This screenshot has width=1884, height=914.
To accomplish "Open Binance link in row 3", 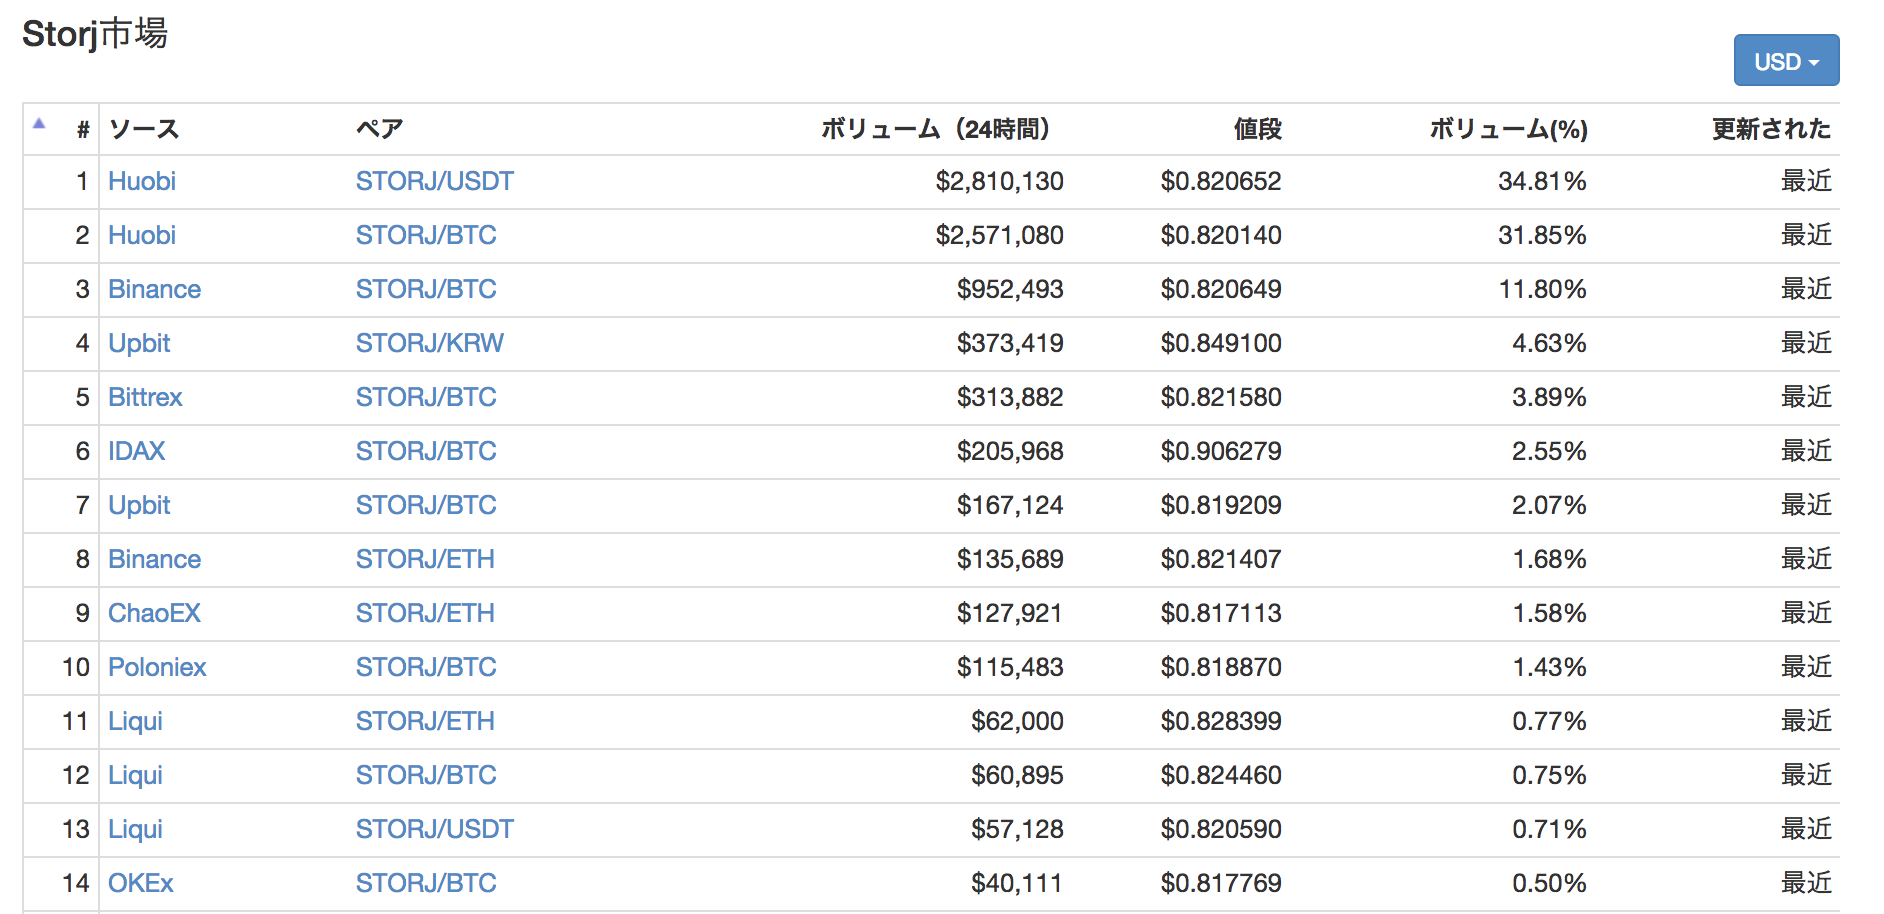I will click(x=155, y=289).
